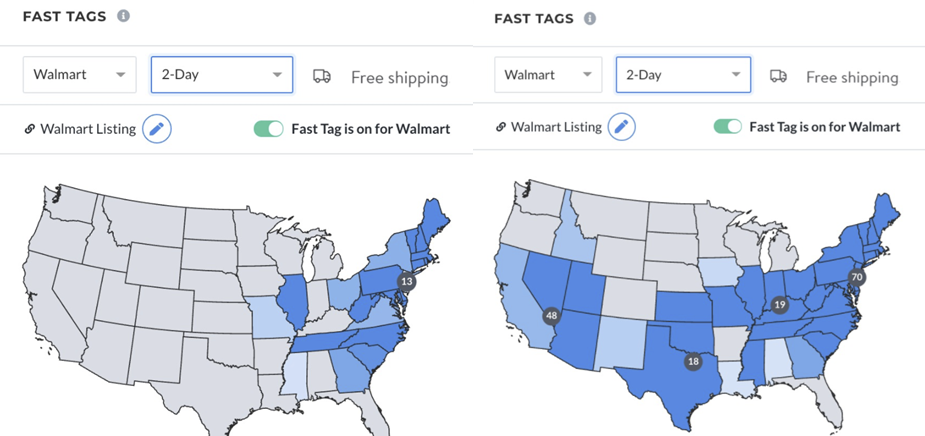Click the pencil edit icon in right panel
Viewport: 925px width, 436px height.
621,127
